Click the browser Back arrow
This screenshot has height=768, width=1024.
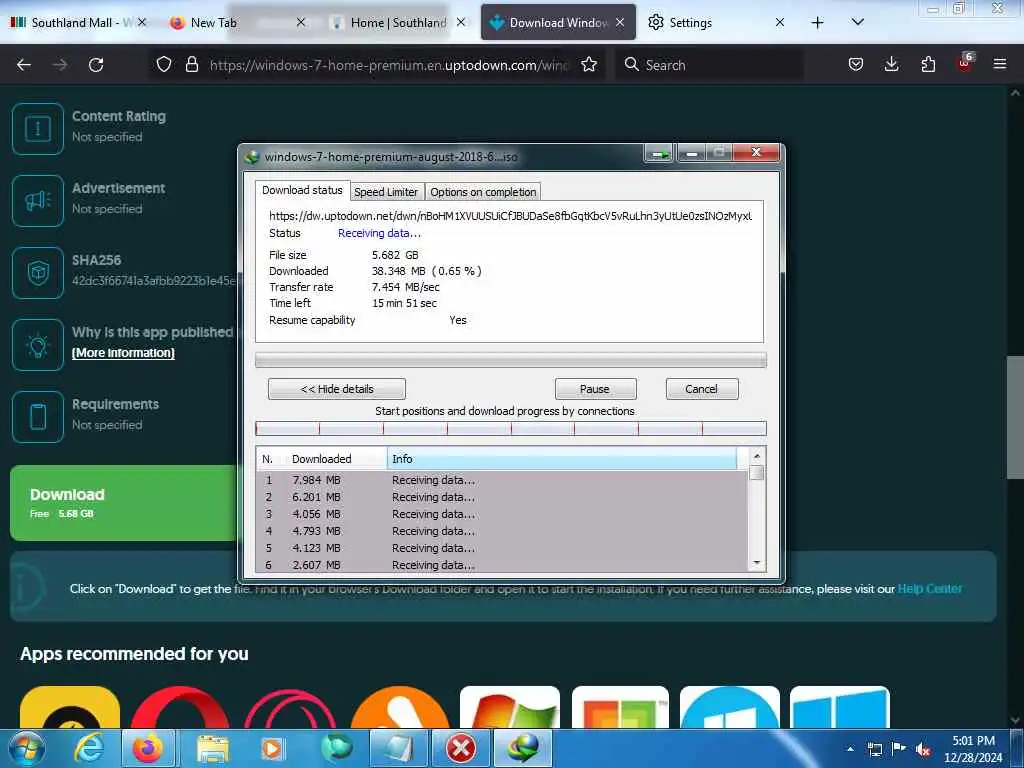[24, 65]
